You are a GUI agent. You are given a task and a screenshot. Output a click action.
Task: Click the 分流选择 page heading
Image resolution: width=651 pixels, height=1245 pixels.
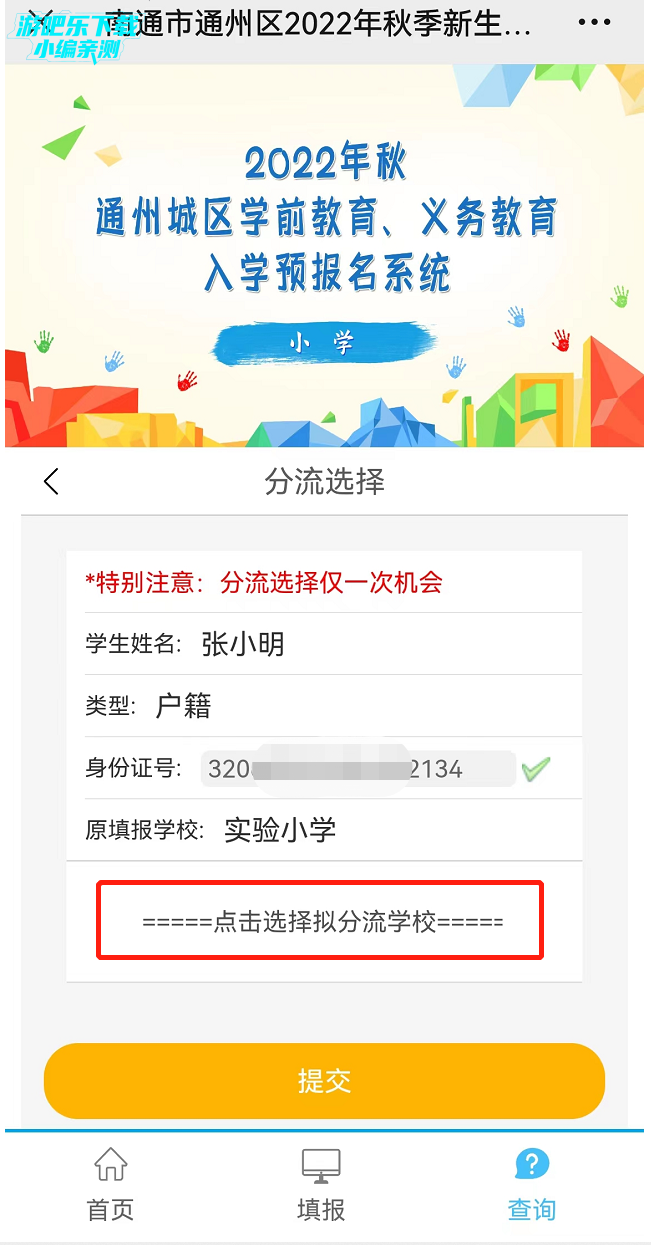point(324,481)
